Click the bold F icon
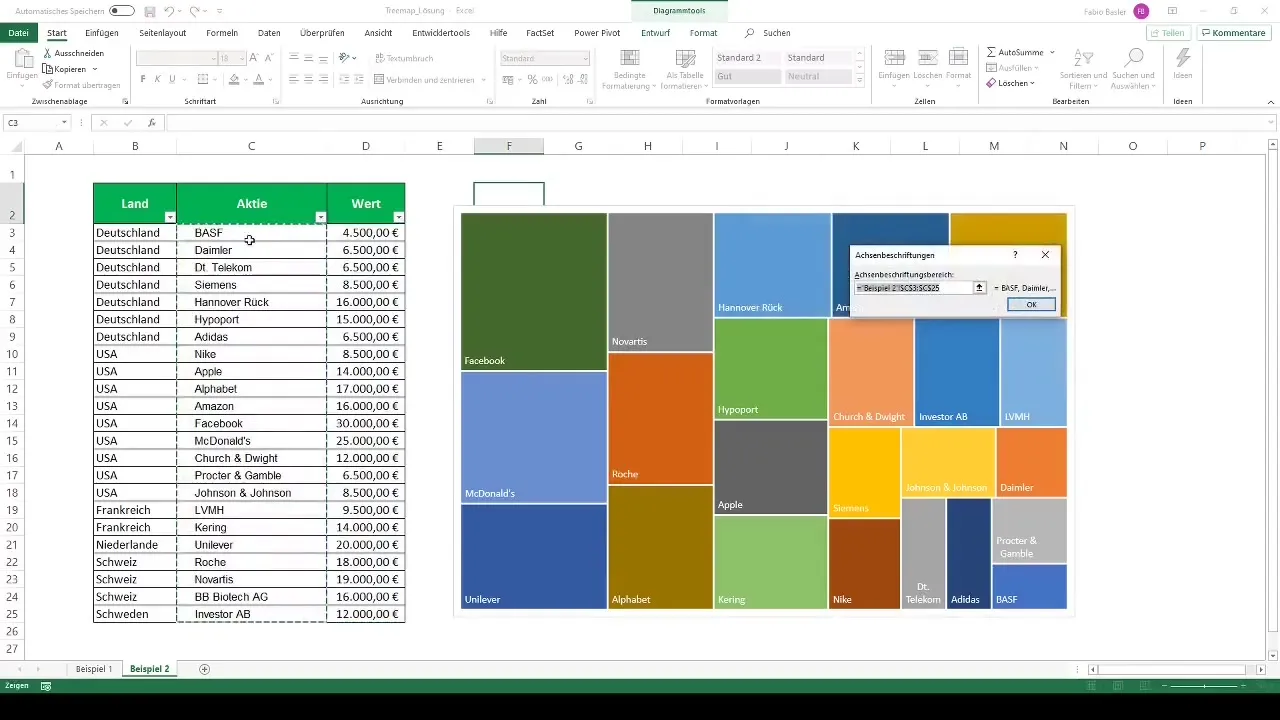The image size is (1280, 720). [143, 79]
